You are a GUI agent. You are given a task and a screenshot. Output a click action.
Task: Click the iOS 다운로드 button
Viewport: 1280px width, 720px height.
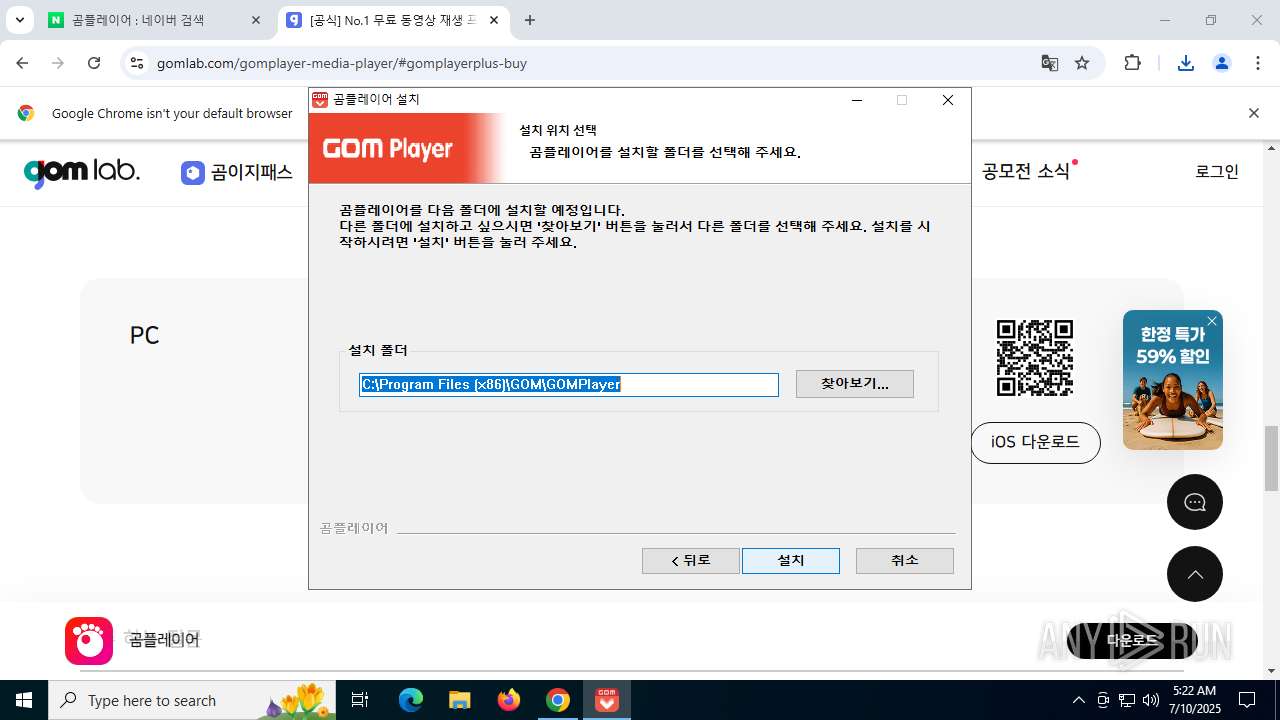pyautogui.click(x=1035, y=442)
